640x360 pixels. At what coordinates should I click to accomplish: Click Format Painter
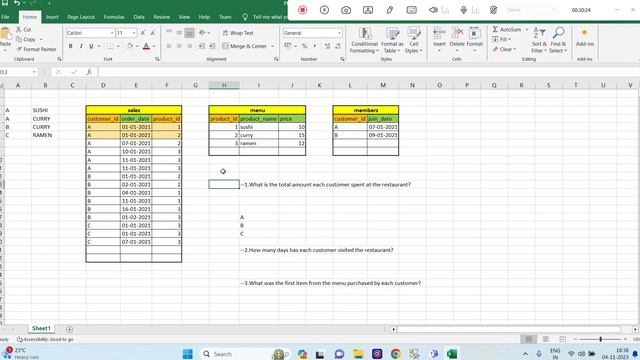tap(36, 49)
